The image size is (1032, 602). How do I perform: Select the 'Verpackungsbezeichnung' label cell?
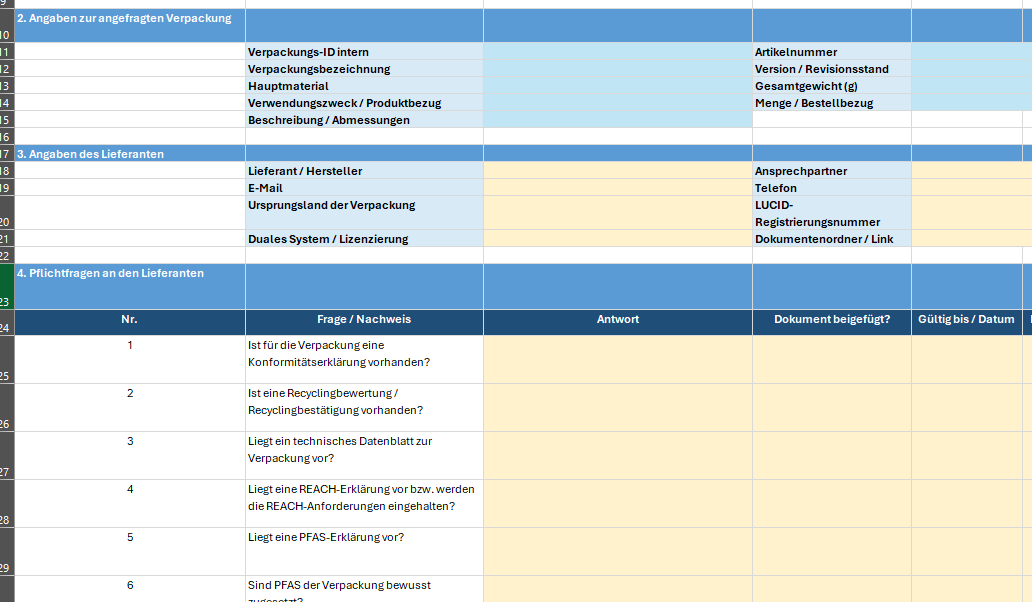(x=364, y=69)
